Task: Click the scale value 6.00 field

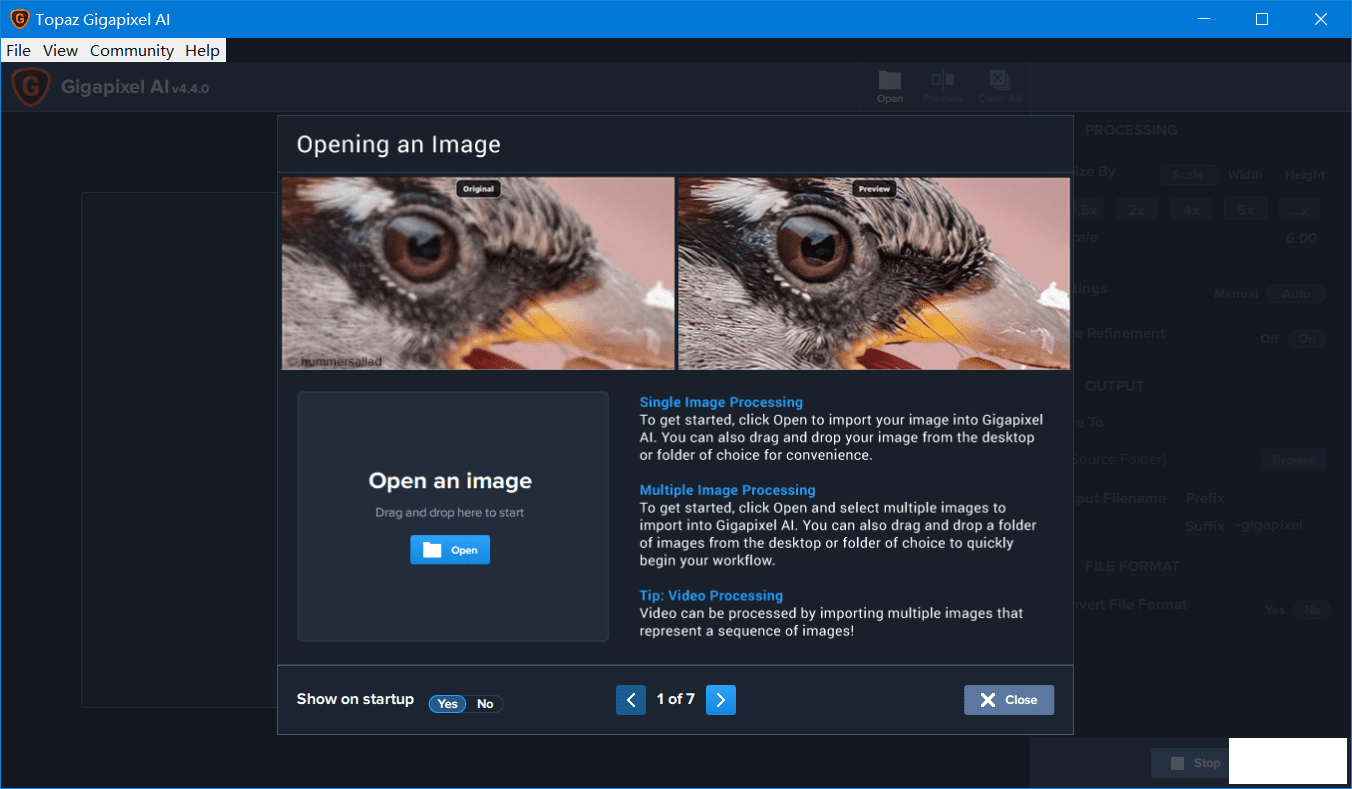Action: coord(1301,238)
